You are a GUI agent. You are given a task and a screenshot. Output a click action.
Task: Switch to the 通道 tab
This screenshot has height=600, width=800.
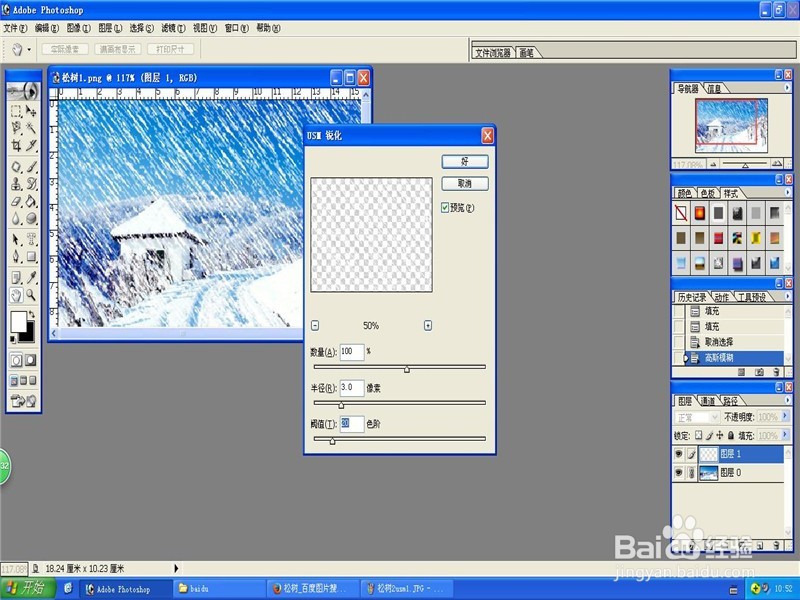[x=708, y=401]
